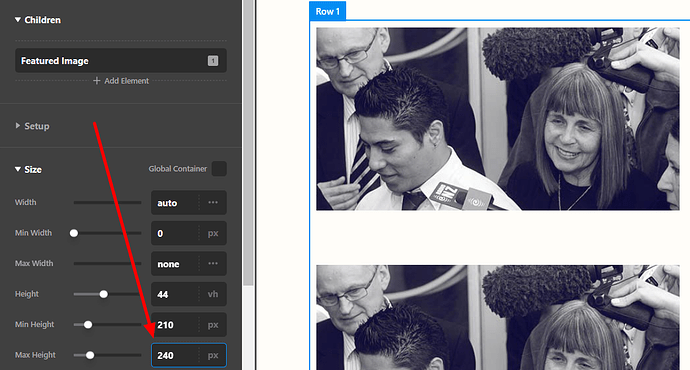
Task: Click the Width slider track
Action: point(107,203)
